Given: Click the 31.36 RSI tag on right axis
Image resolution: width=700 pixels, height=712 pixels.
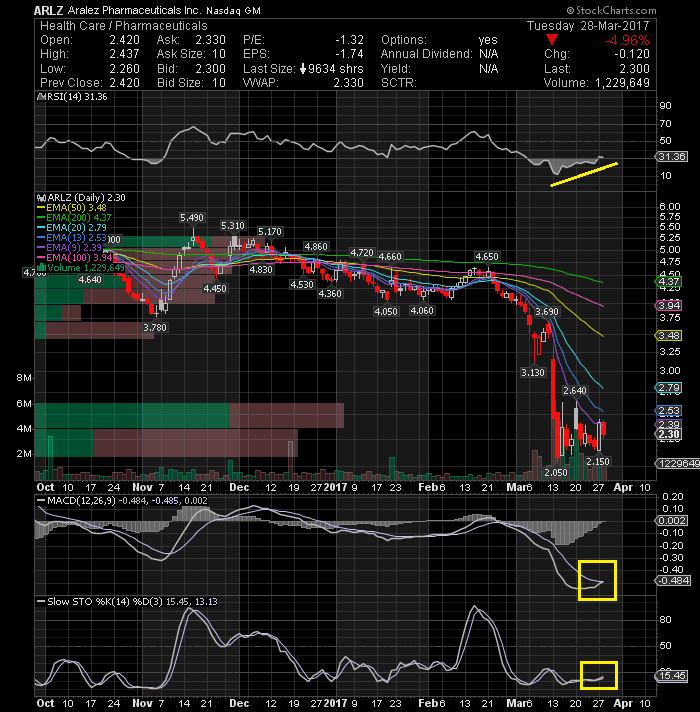Looking at the screenshot, I should 672,157.
